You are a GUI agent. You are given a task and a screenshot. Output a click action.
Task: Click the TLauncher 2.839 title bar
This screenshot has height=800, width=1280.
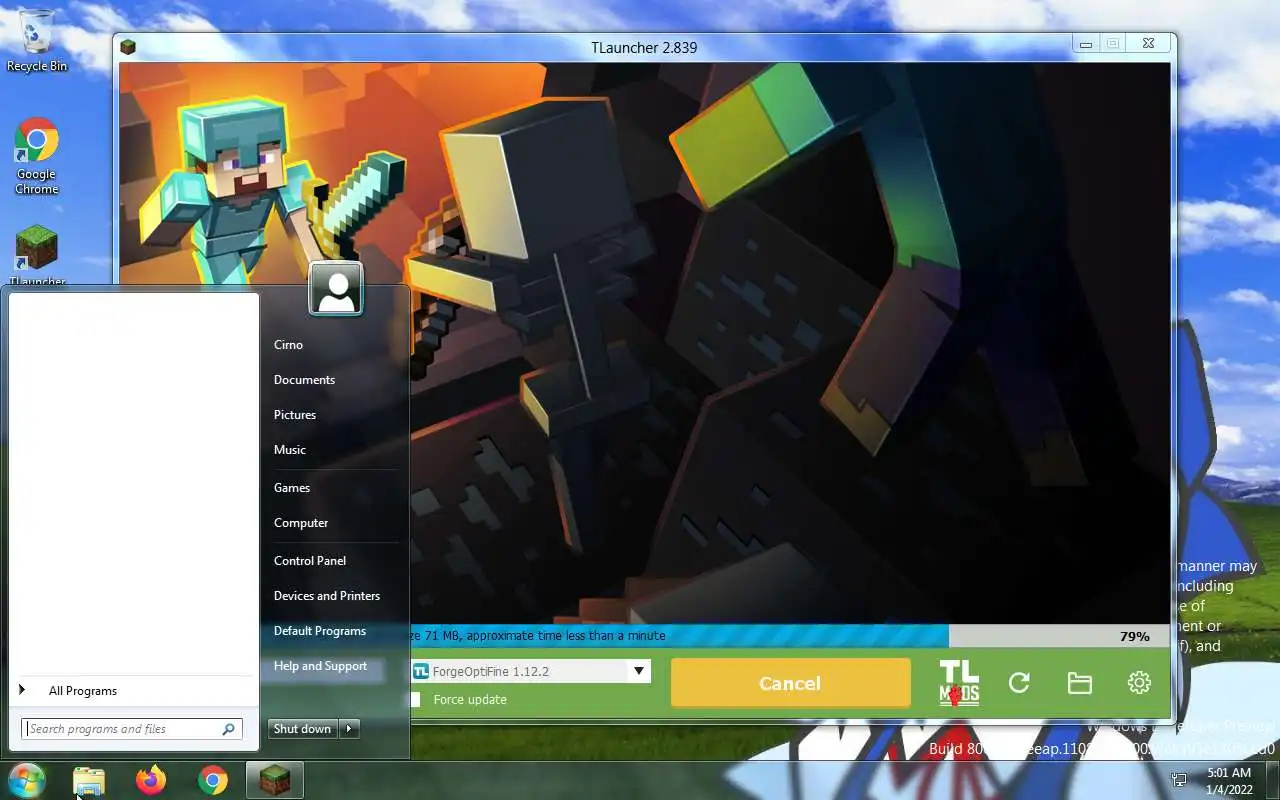(x=645, y=47)
